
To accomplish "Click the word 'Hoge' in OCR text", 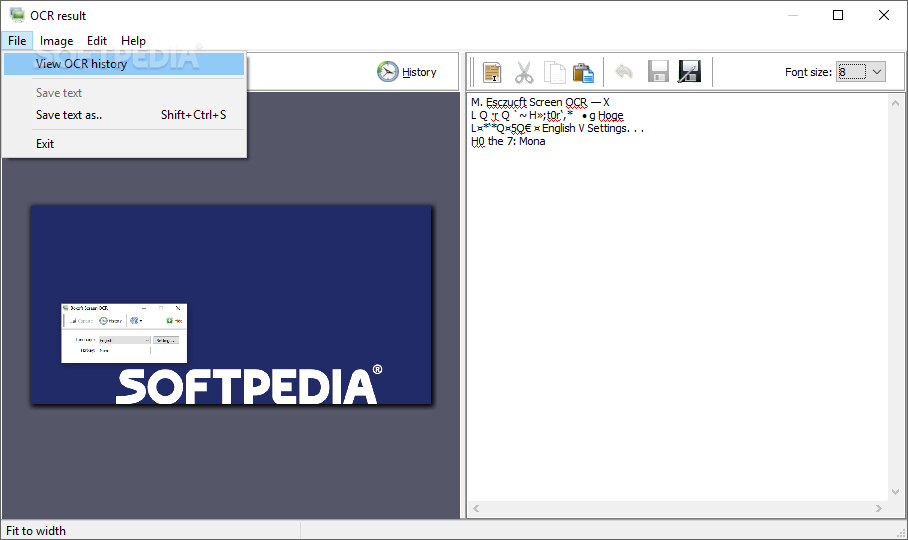I will pos(610,115).
